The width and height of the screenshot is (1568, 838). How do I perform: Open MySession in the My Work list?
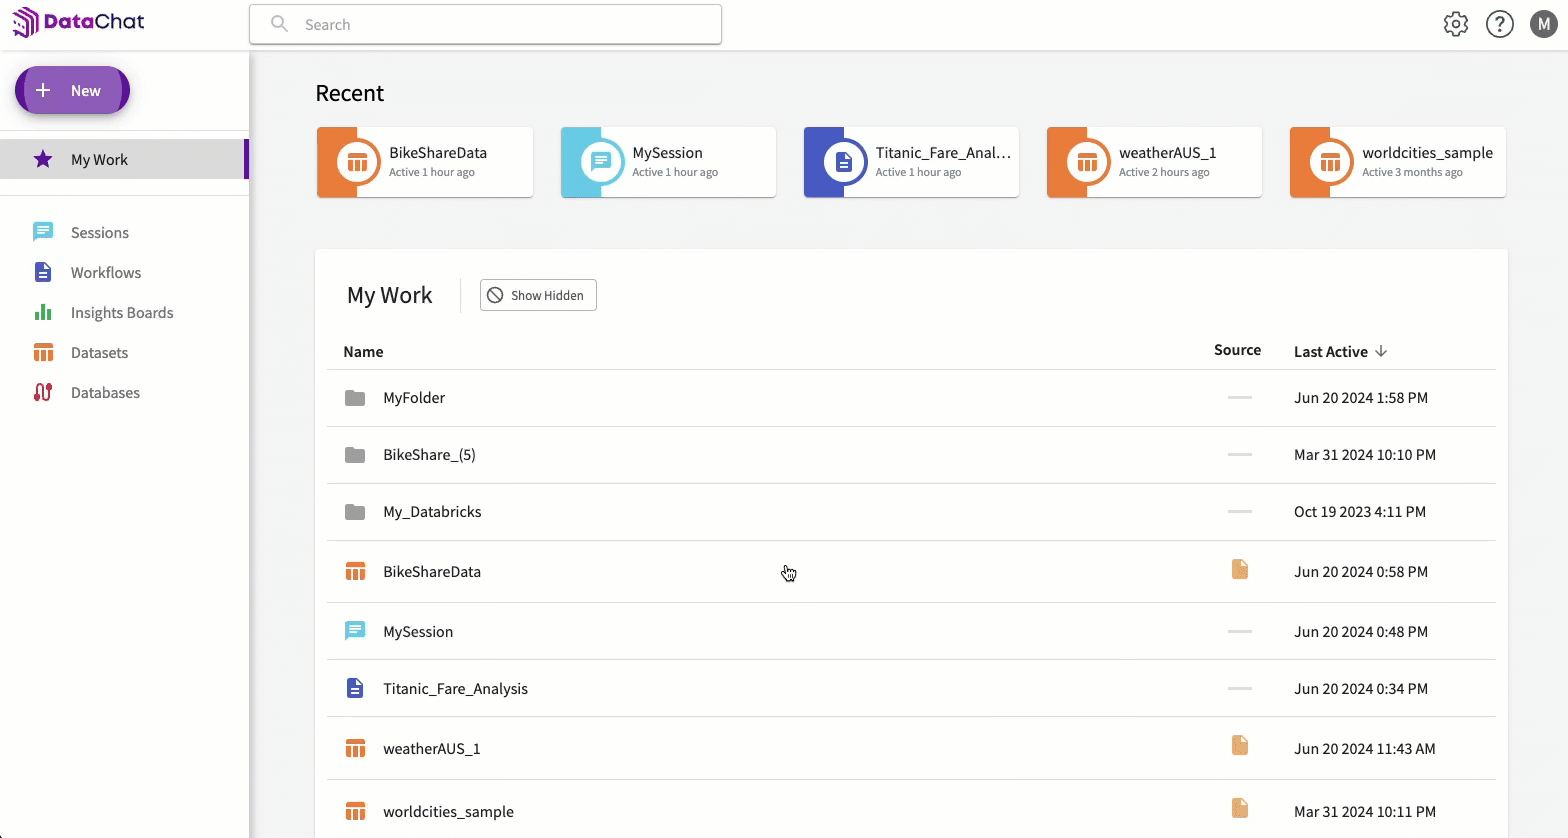pyautogui.click(x=418, y=632)
